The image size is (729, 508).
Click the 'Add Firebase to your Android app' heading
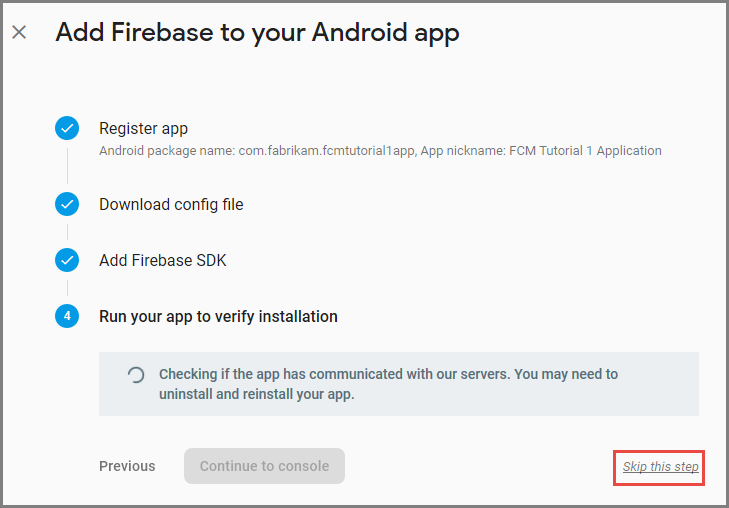[257, 32]
